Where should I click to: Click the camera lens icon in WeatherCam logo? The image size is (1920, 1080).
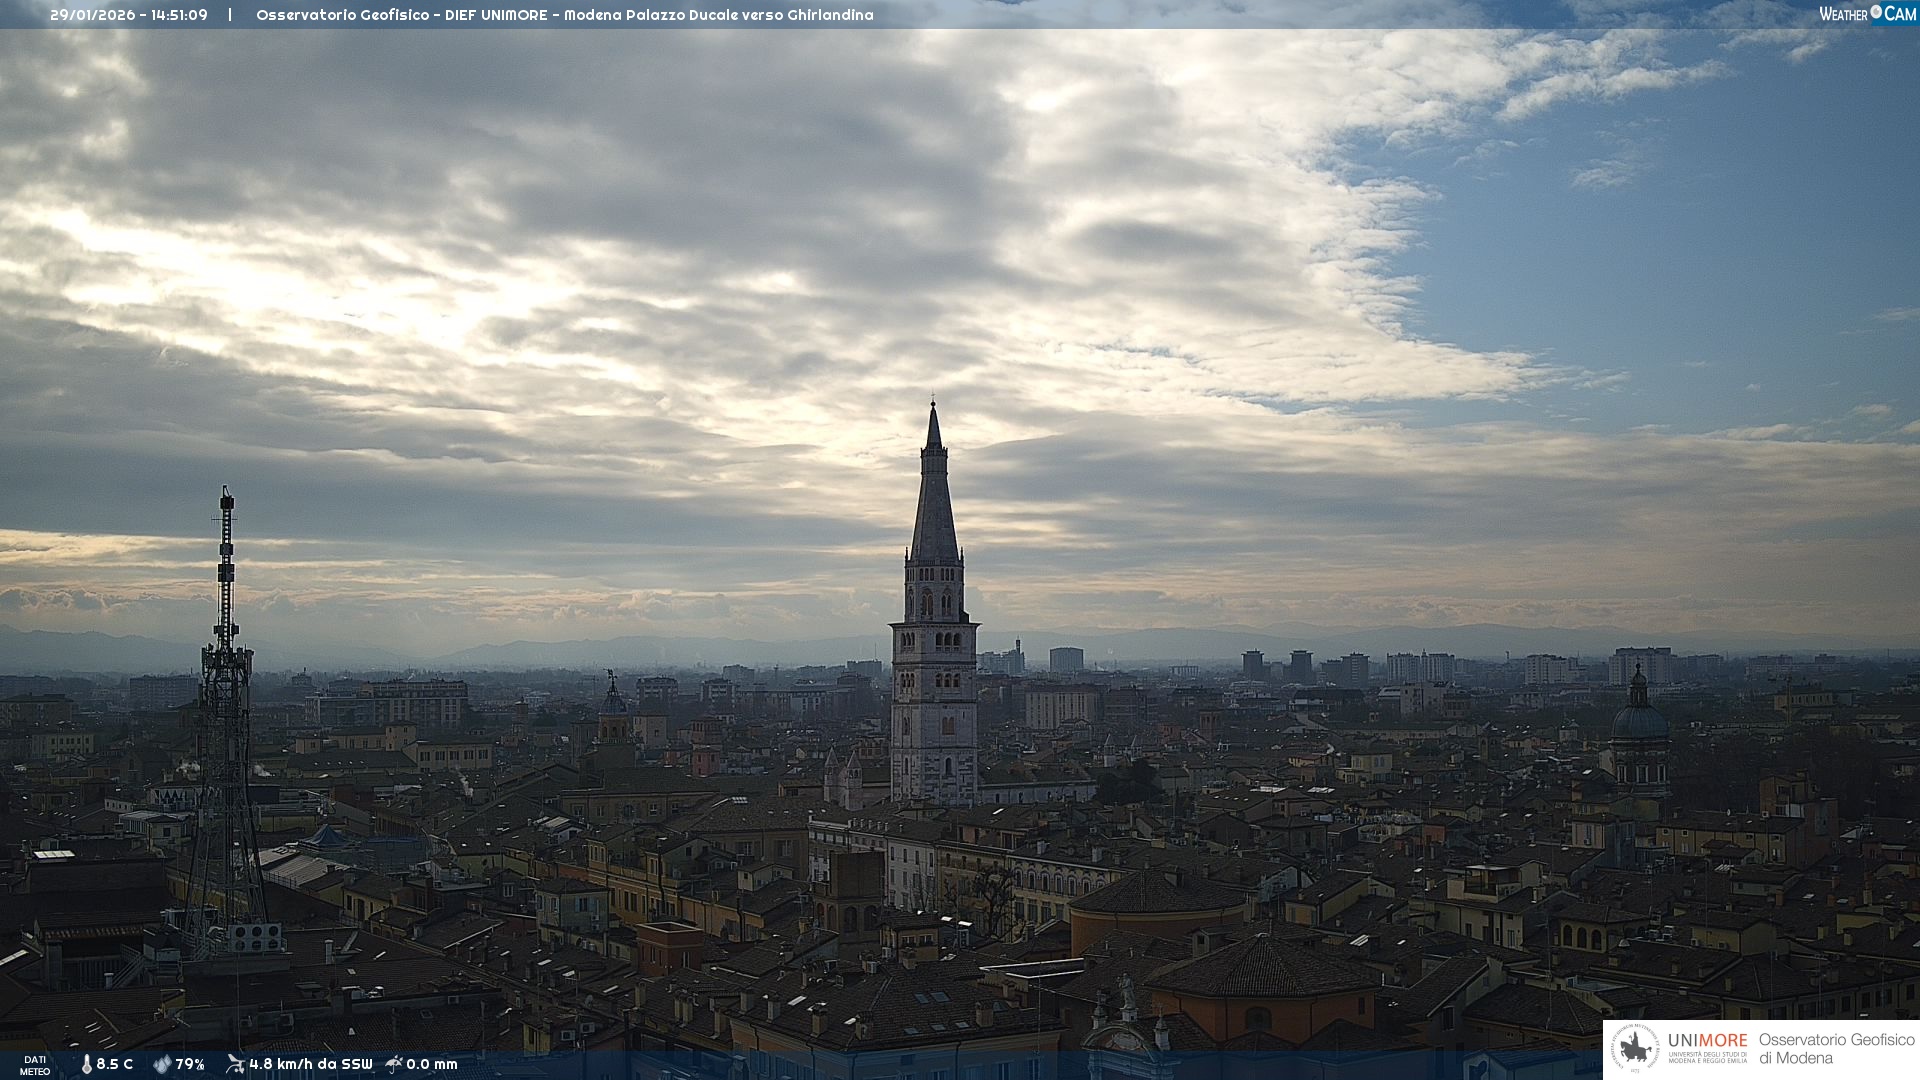[x=1876, y=13]
